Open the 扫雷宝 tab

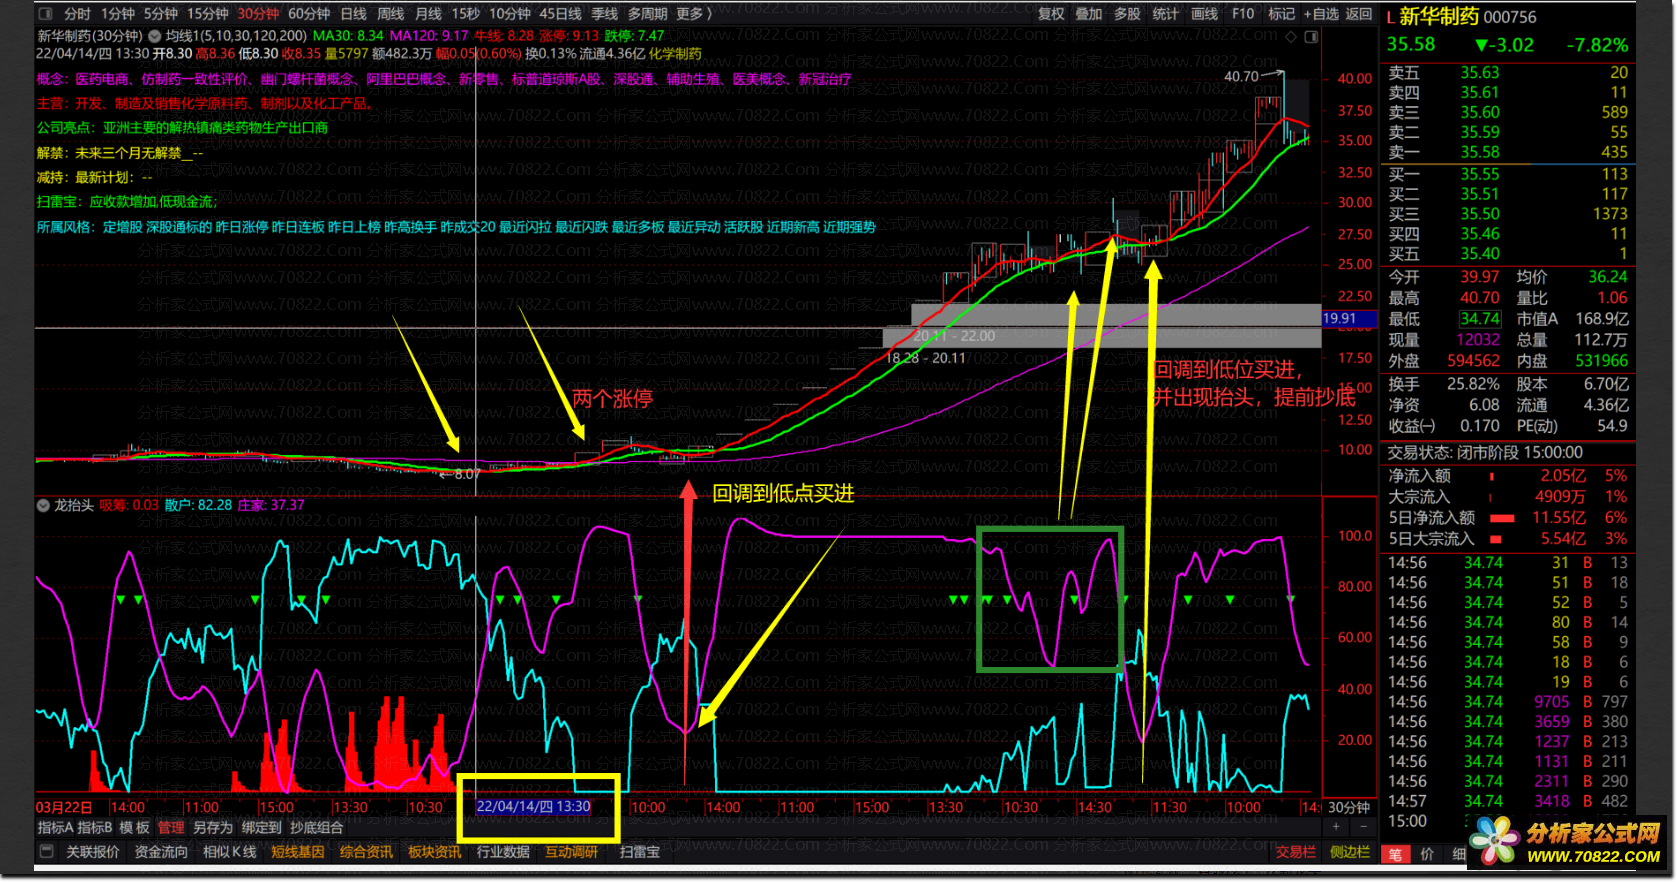tap(639, 852)
